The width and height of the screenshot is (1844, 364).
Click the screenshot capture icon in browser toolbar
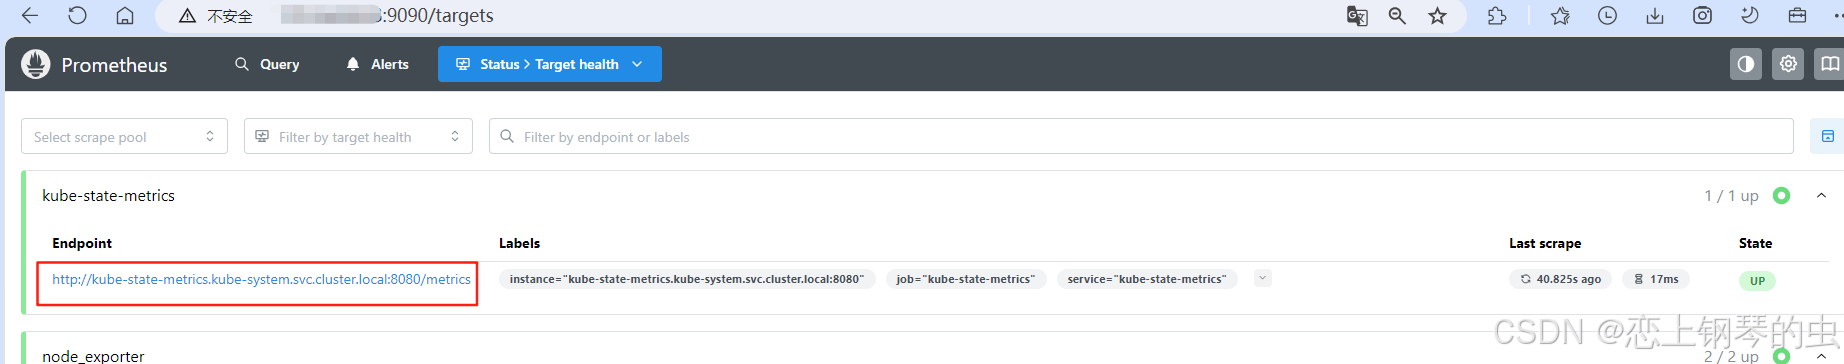1702,16
